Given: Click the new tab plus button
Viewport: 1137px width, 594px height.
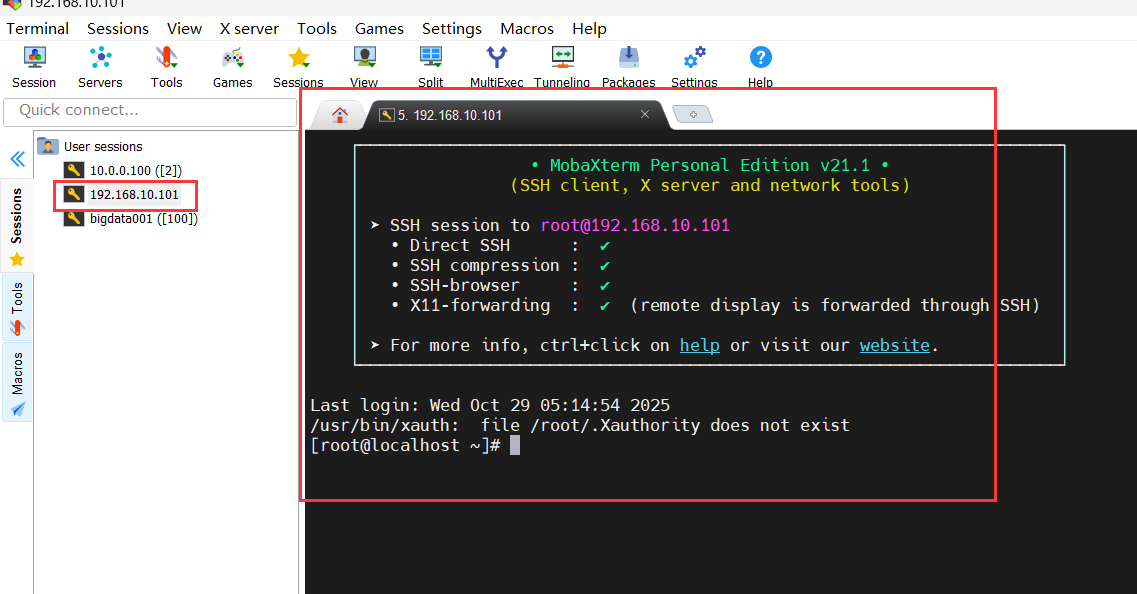Looking at the screenshot, I should 692,115.
